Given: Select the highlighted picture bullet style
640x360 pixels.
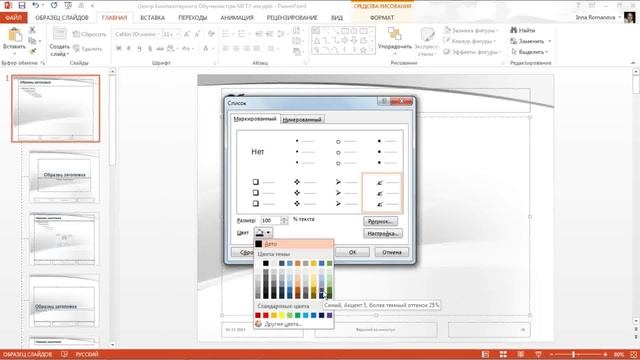Looking at the screenshot, I should (x=382, y=193).
